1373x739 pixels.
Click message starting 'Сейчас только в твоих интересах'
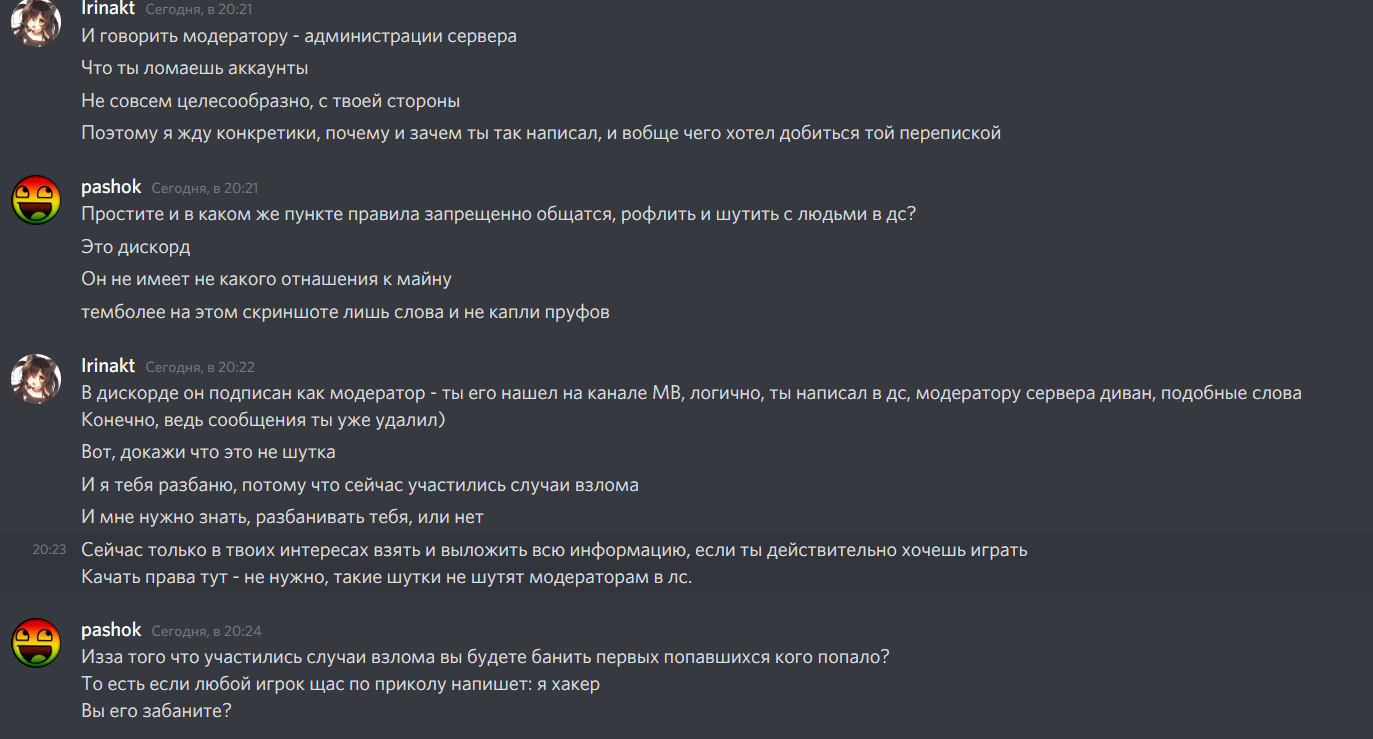[554, 550]
